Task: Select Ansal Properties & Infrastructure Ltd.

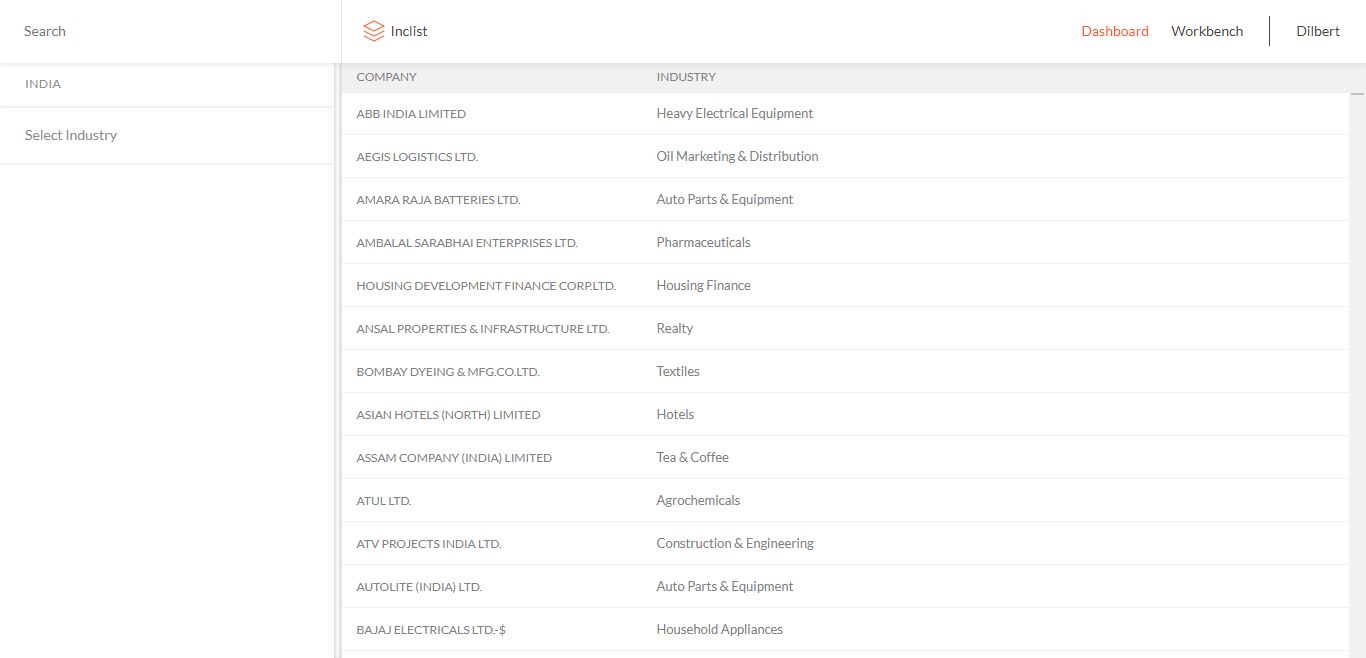Action: pos(482,329)
